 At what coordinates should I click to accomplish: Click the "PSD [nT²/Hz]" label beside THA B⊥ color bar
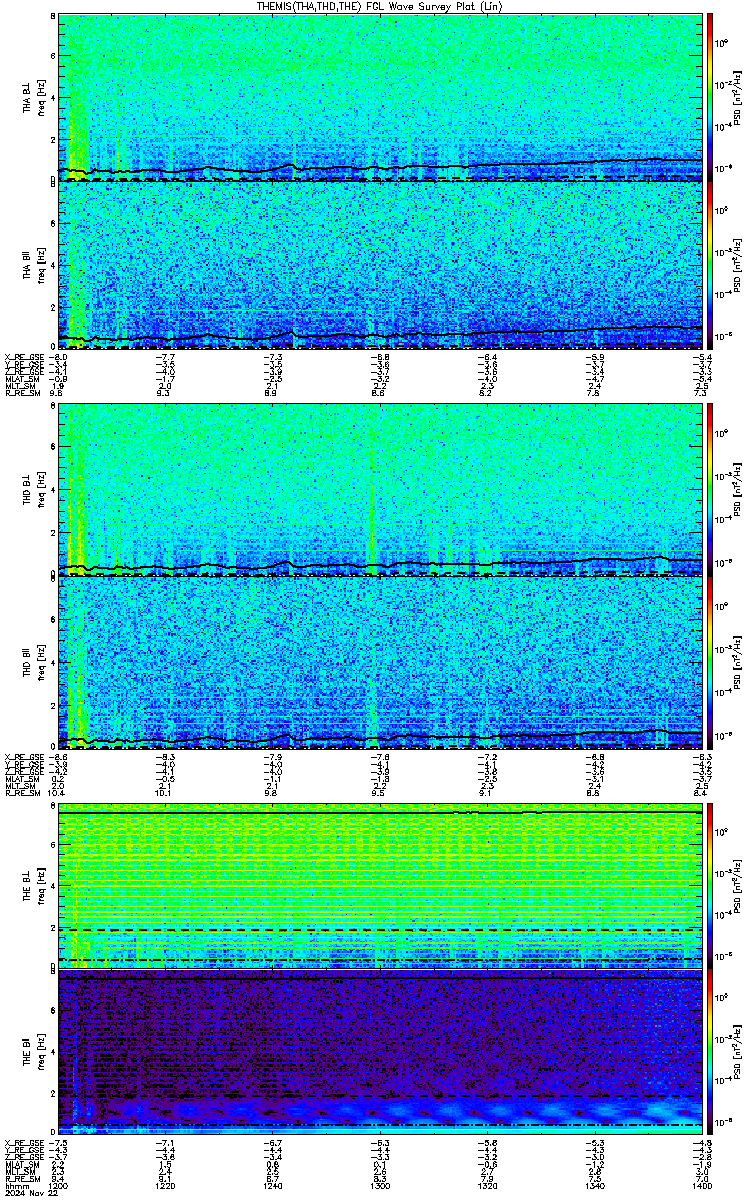click(x=738, y=98)
